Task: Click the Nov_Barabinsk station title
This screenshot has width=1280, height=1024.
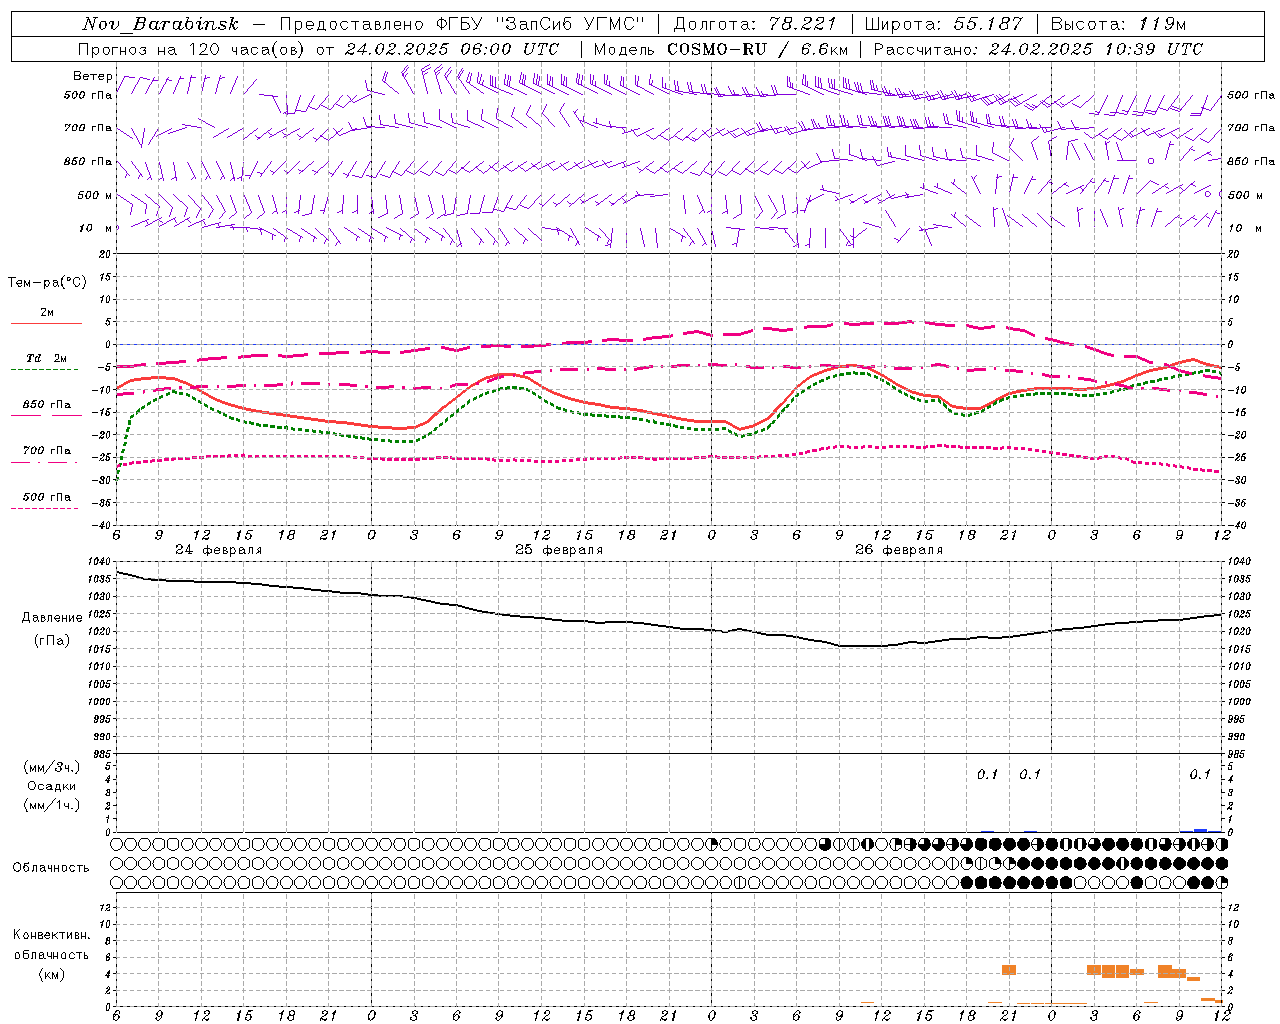Action: tap(160, 24)
